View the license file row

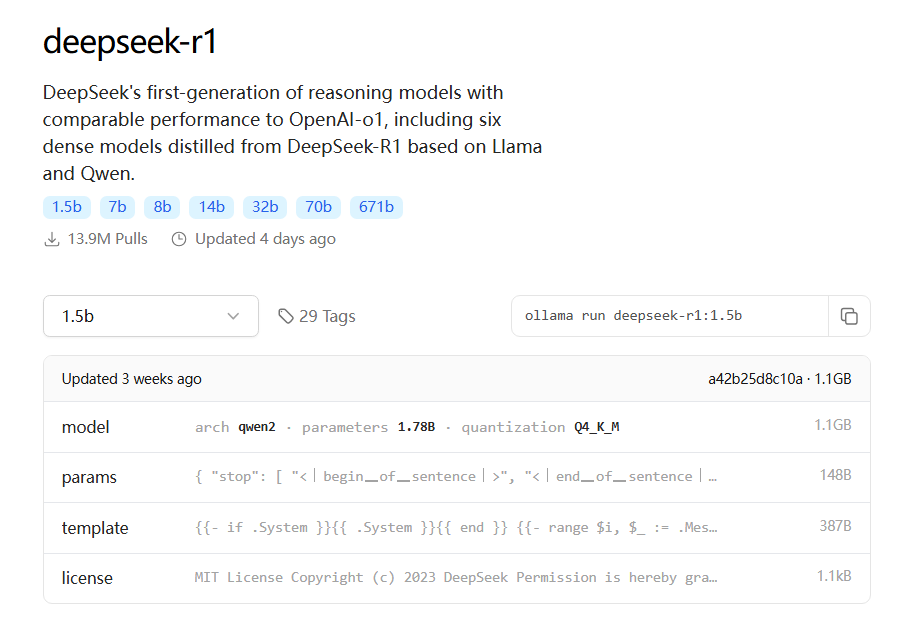(x=456, y=578)
